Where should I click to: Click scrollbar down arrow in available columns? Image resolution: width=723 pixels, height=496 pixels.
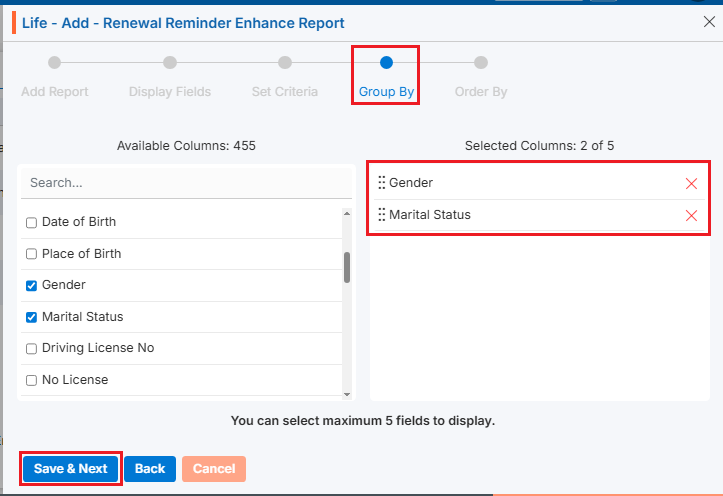pyautogui.click(x=347, y=395)
